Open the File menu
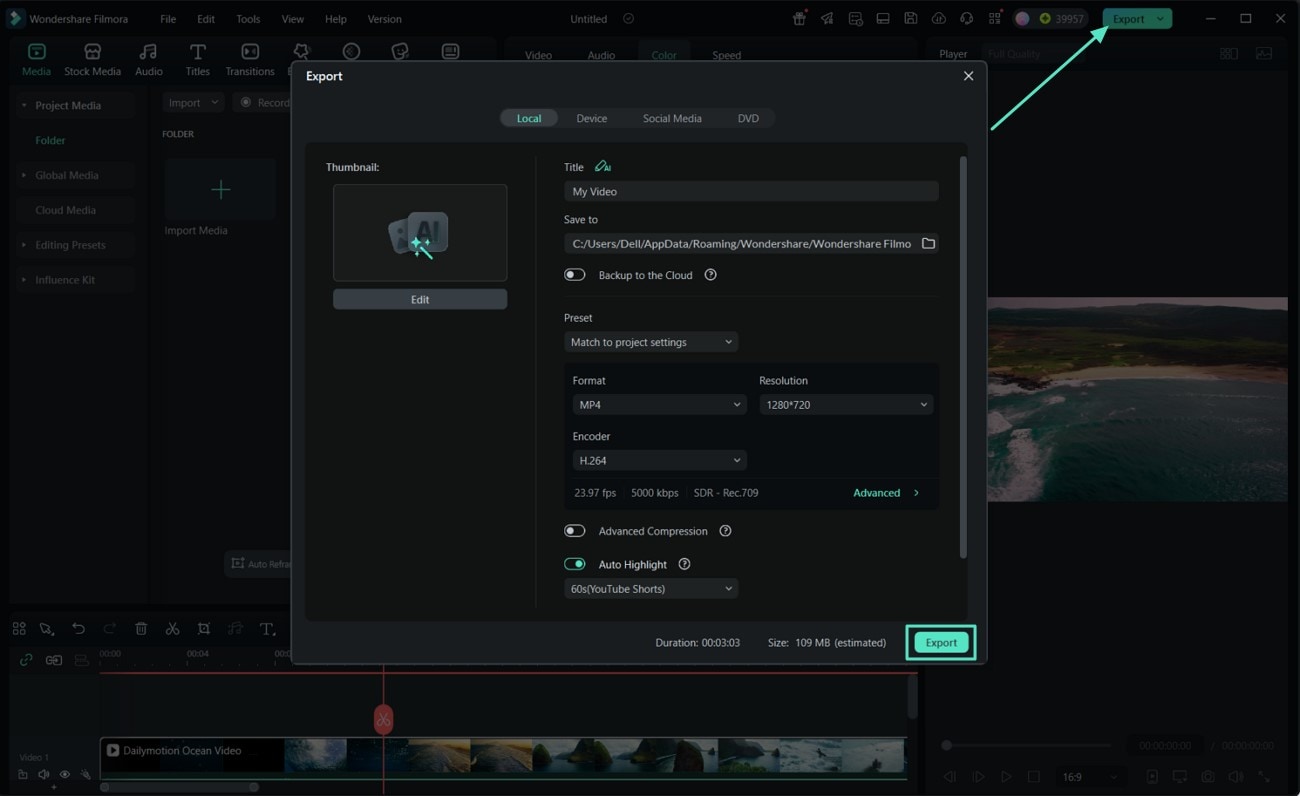This screenshot has width=1300, height=796. point(168,19)
